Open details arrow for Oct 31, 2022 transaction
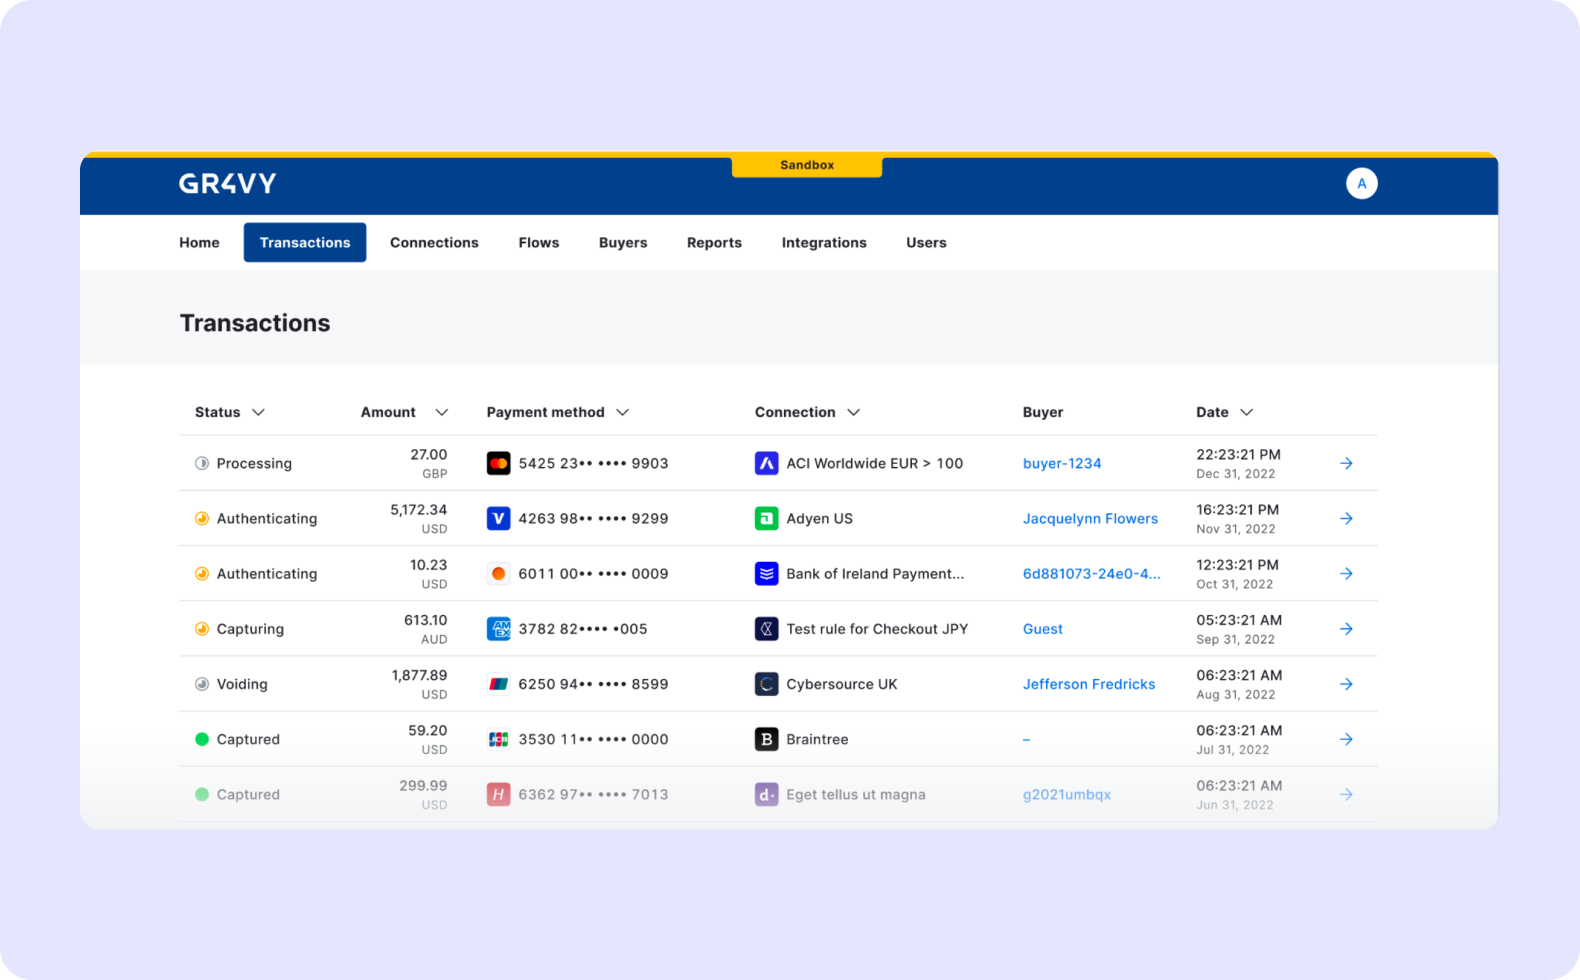Image resolution: width=1580 pixels, height=980 pixels. pos(1346,573)
